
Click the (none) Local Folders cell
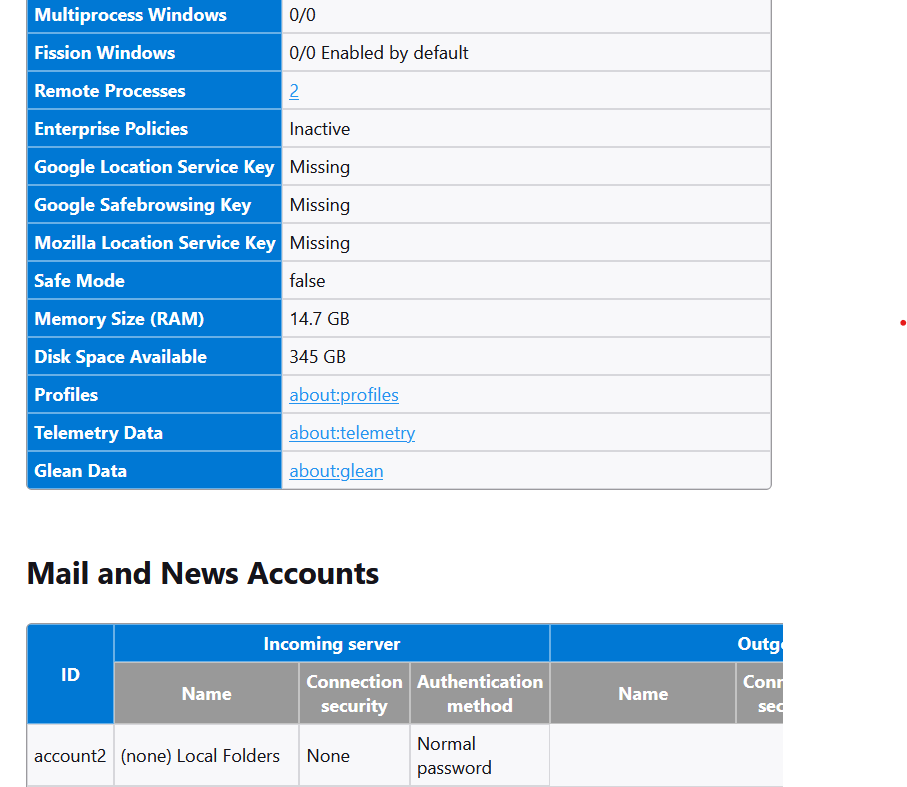tap(200, 756)
